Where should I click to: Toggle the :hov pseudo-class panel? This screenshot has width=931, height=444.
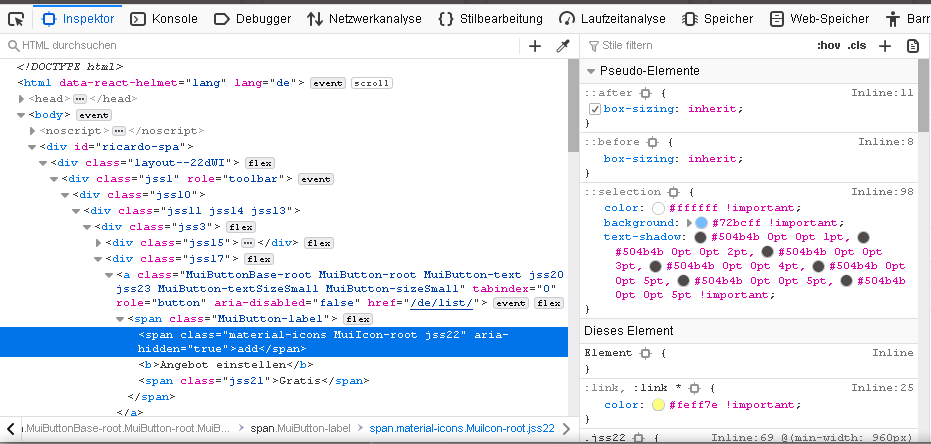click(x=828, y=46)
